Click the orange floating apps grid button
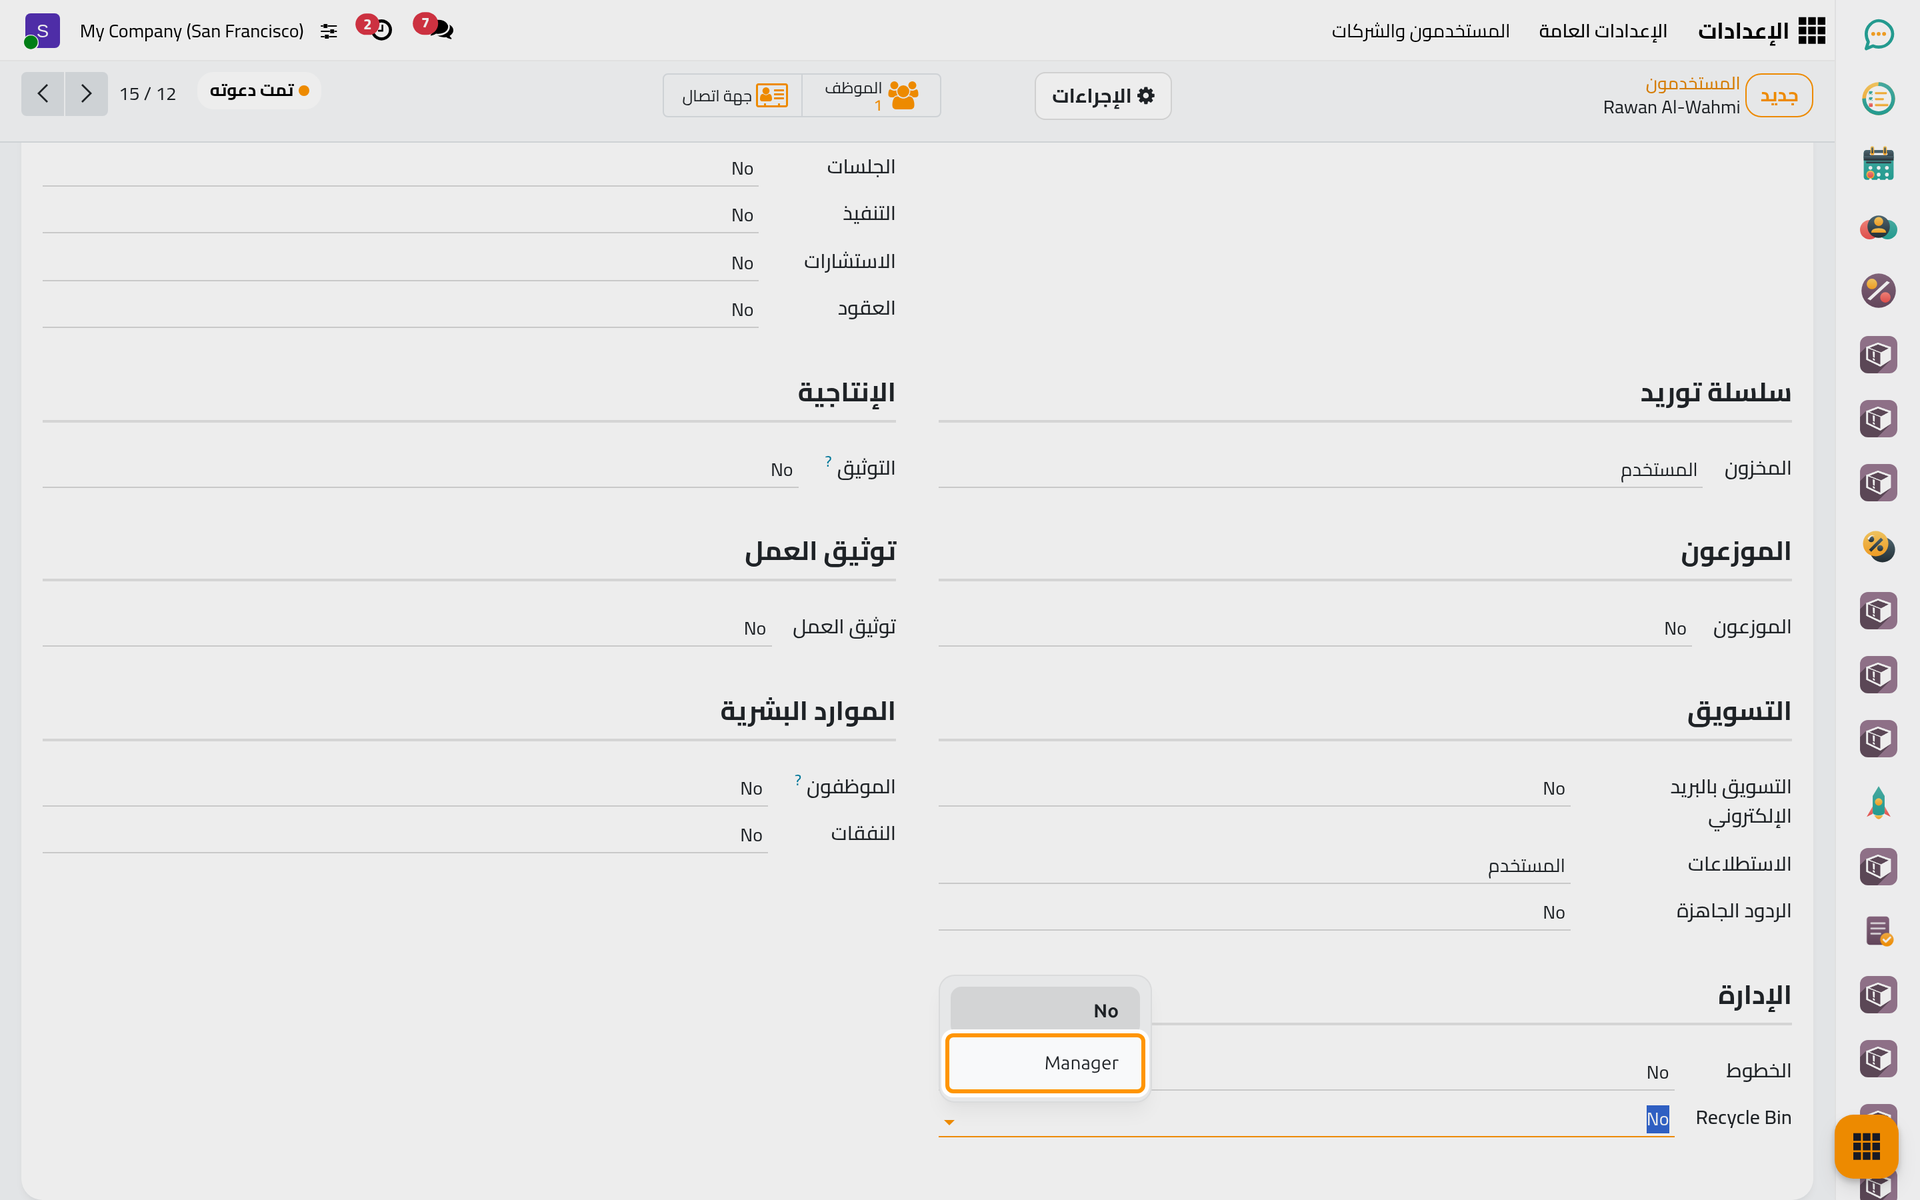 click(1866, 1146)
